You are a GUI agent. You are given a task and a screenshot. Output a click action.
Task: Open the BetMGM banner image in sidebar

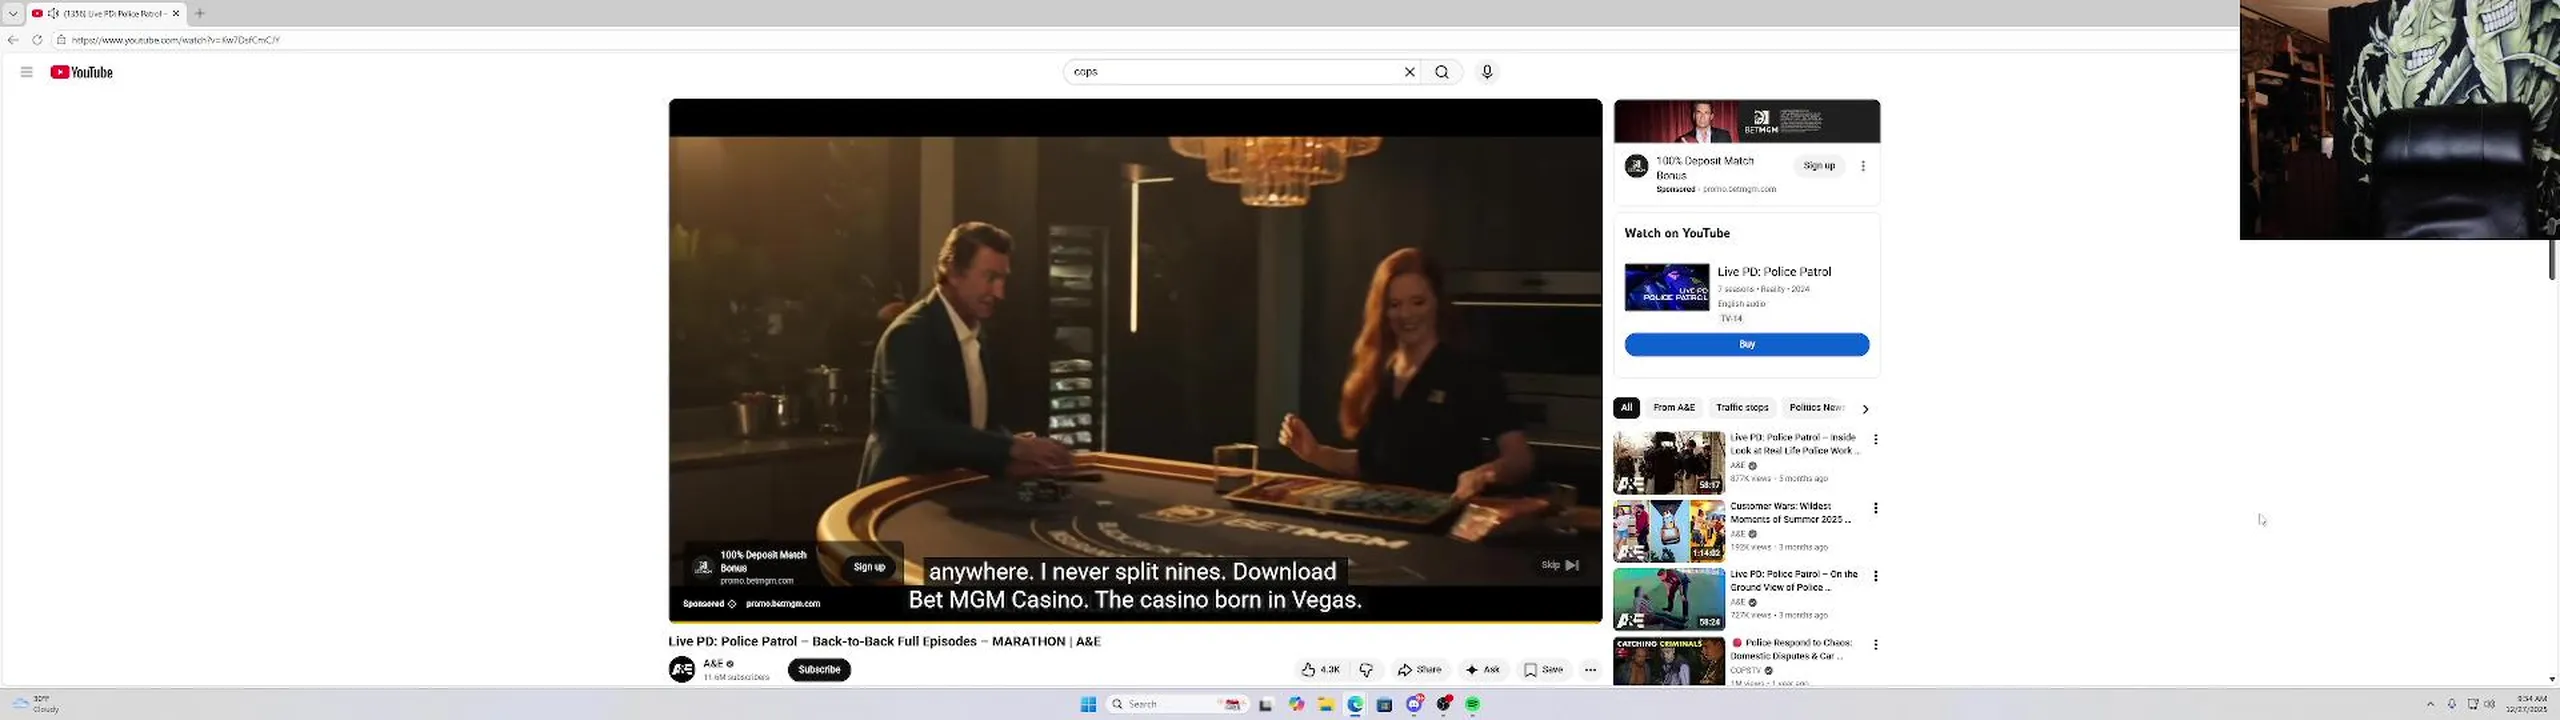(1747, 122)
